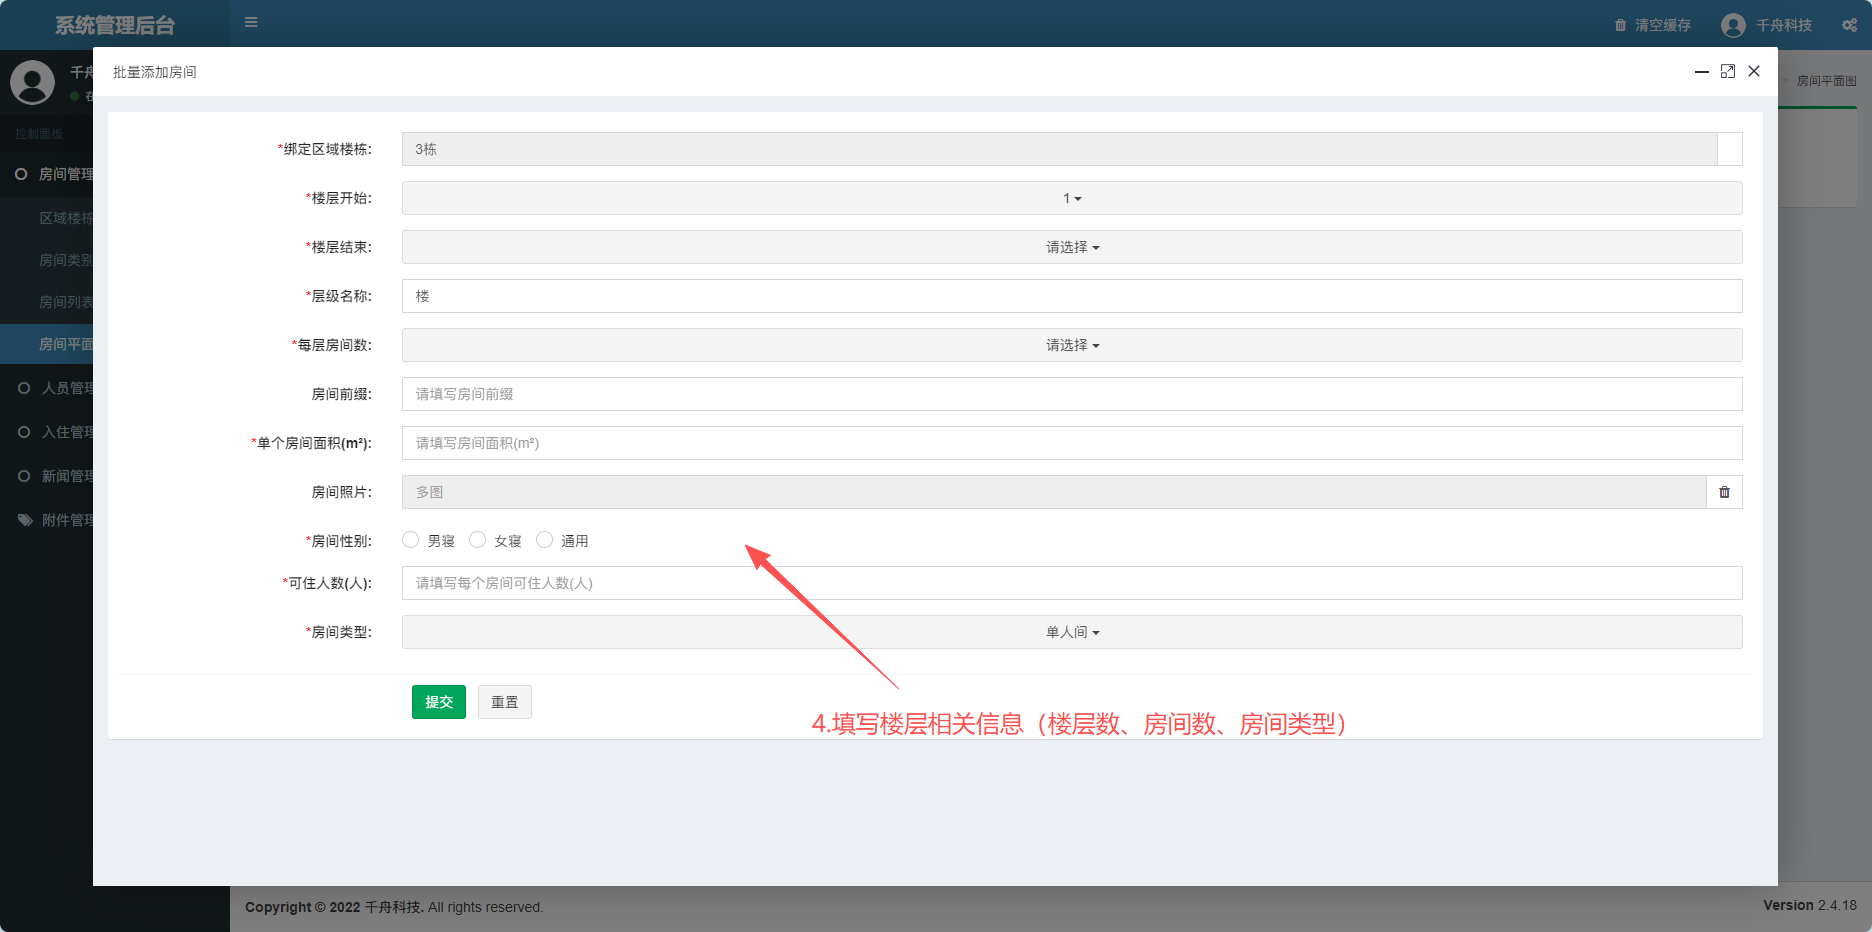
Task: Minimize the batch add room dialog
Action: (1701, 72)
